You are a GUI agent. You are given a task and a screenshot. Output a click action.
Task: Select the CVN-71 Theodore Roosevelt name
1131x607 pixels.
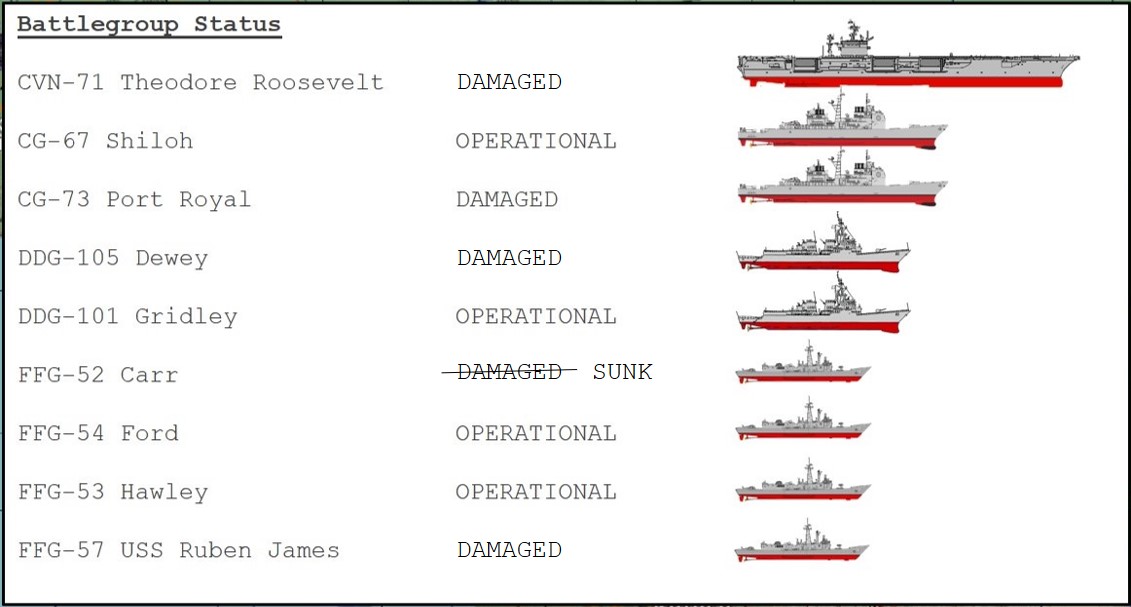pyautogui.click(x=200, y=83)
